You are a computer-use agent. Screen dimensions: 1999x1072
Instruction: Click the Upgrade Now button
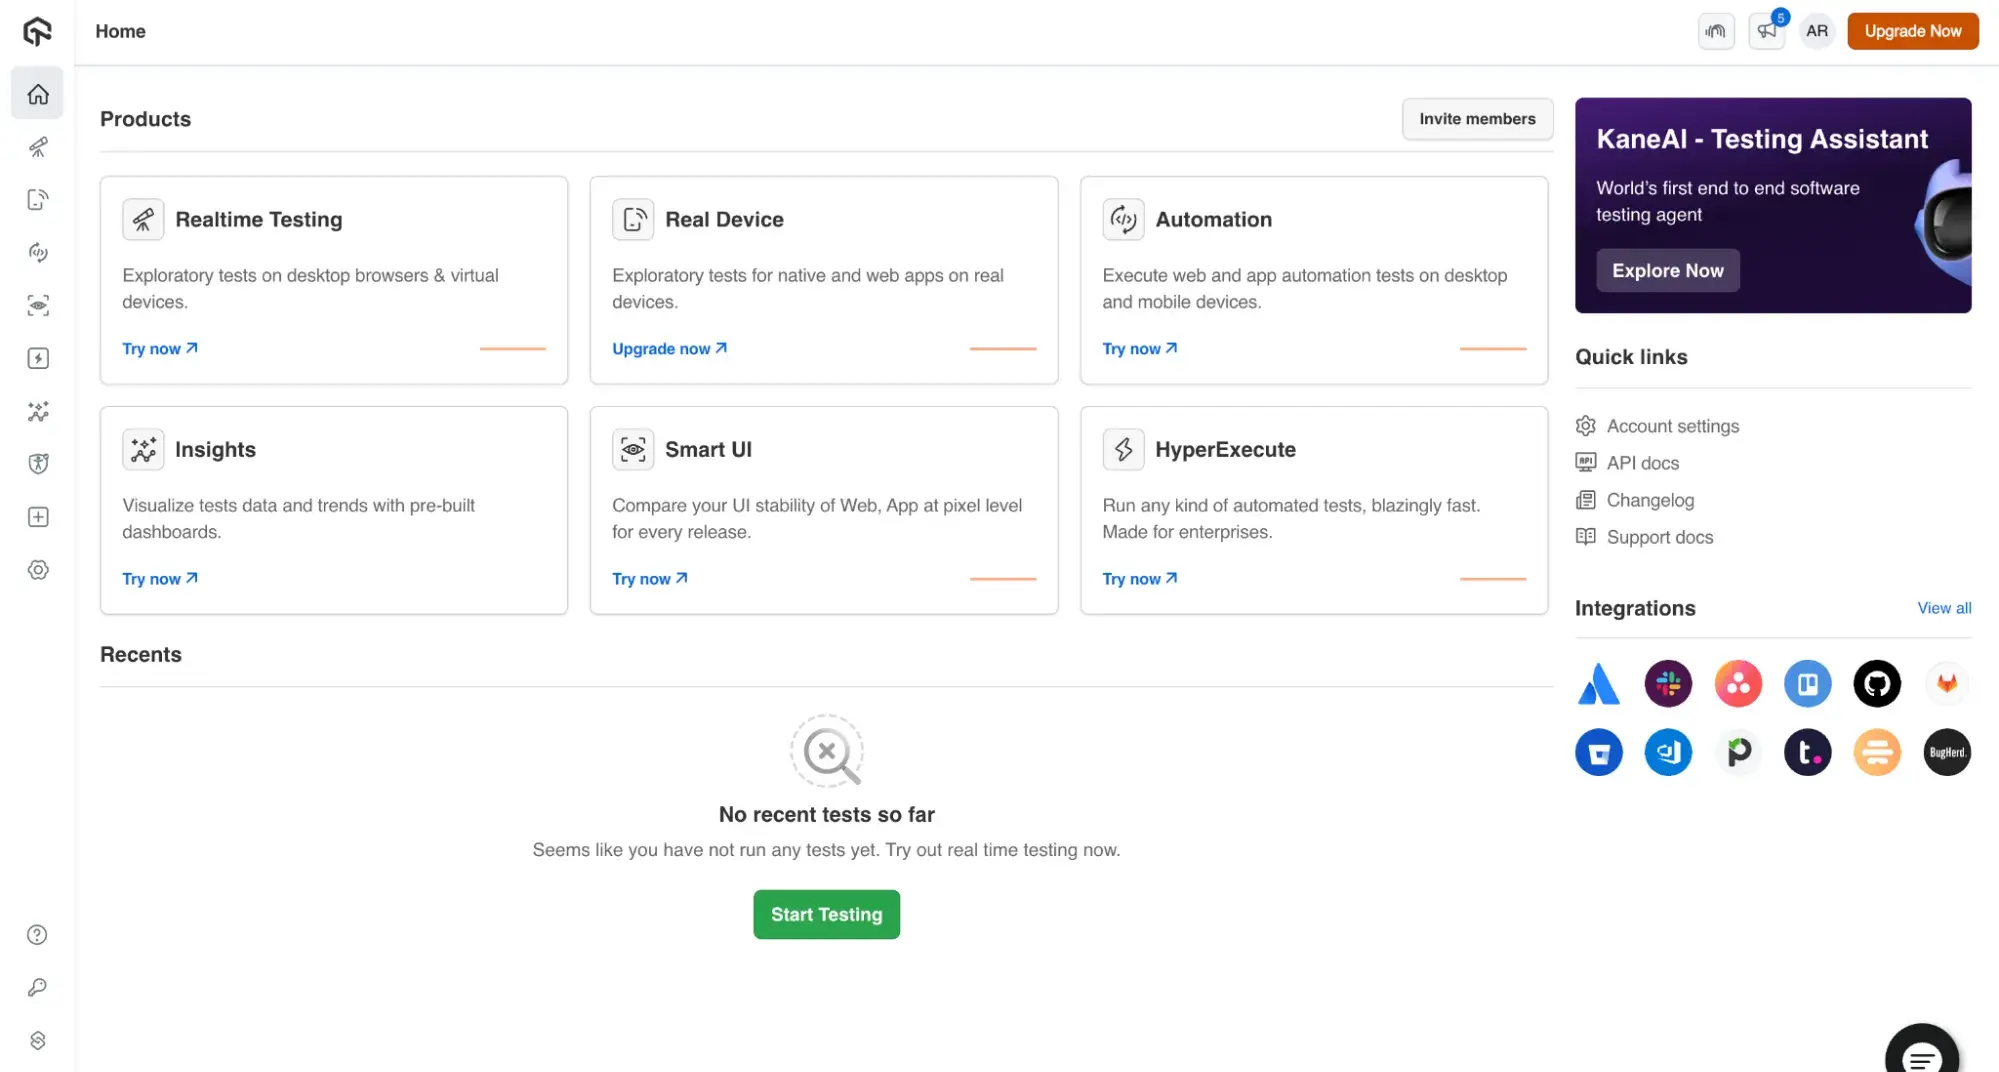pos(1912,31)
